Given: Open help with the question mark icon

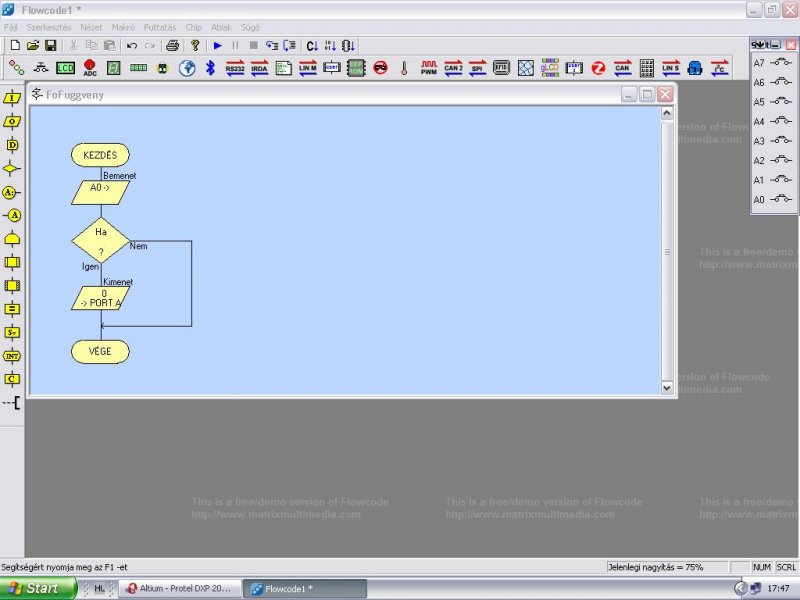Looking at the screenshot, I should click(195, 45).
